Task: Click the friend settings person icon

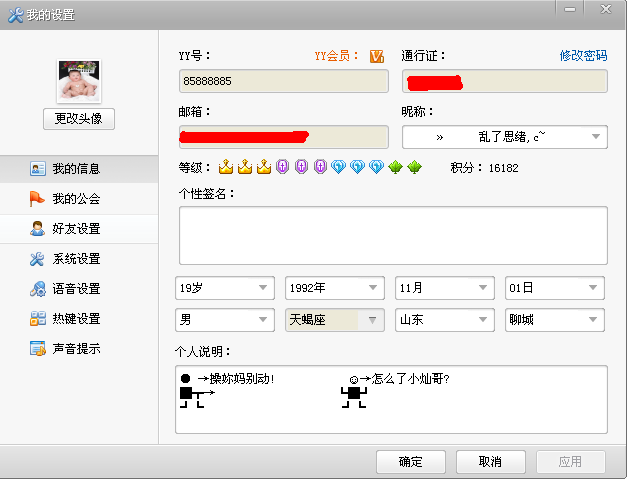Action: (37, 229)
